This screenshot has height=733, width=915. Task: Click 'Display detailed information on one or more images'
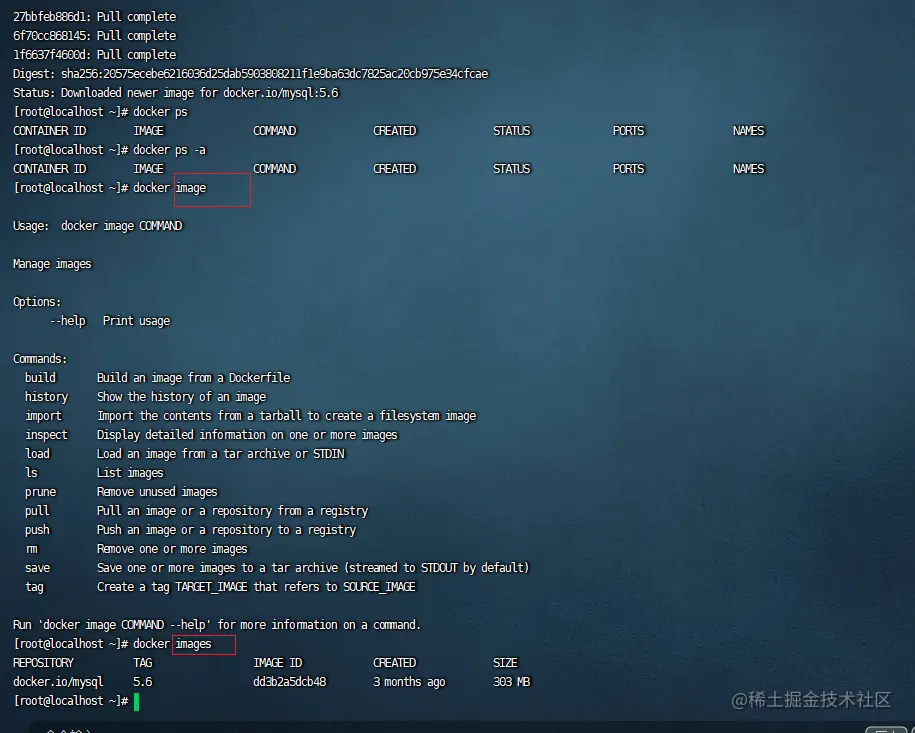247,435
